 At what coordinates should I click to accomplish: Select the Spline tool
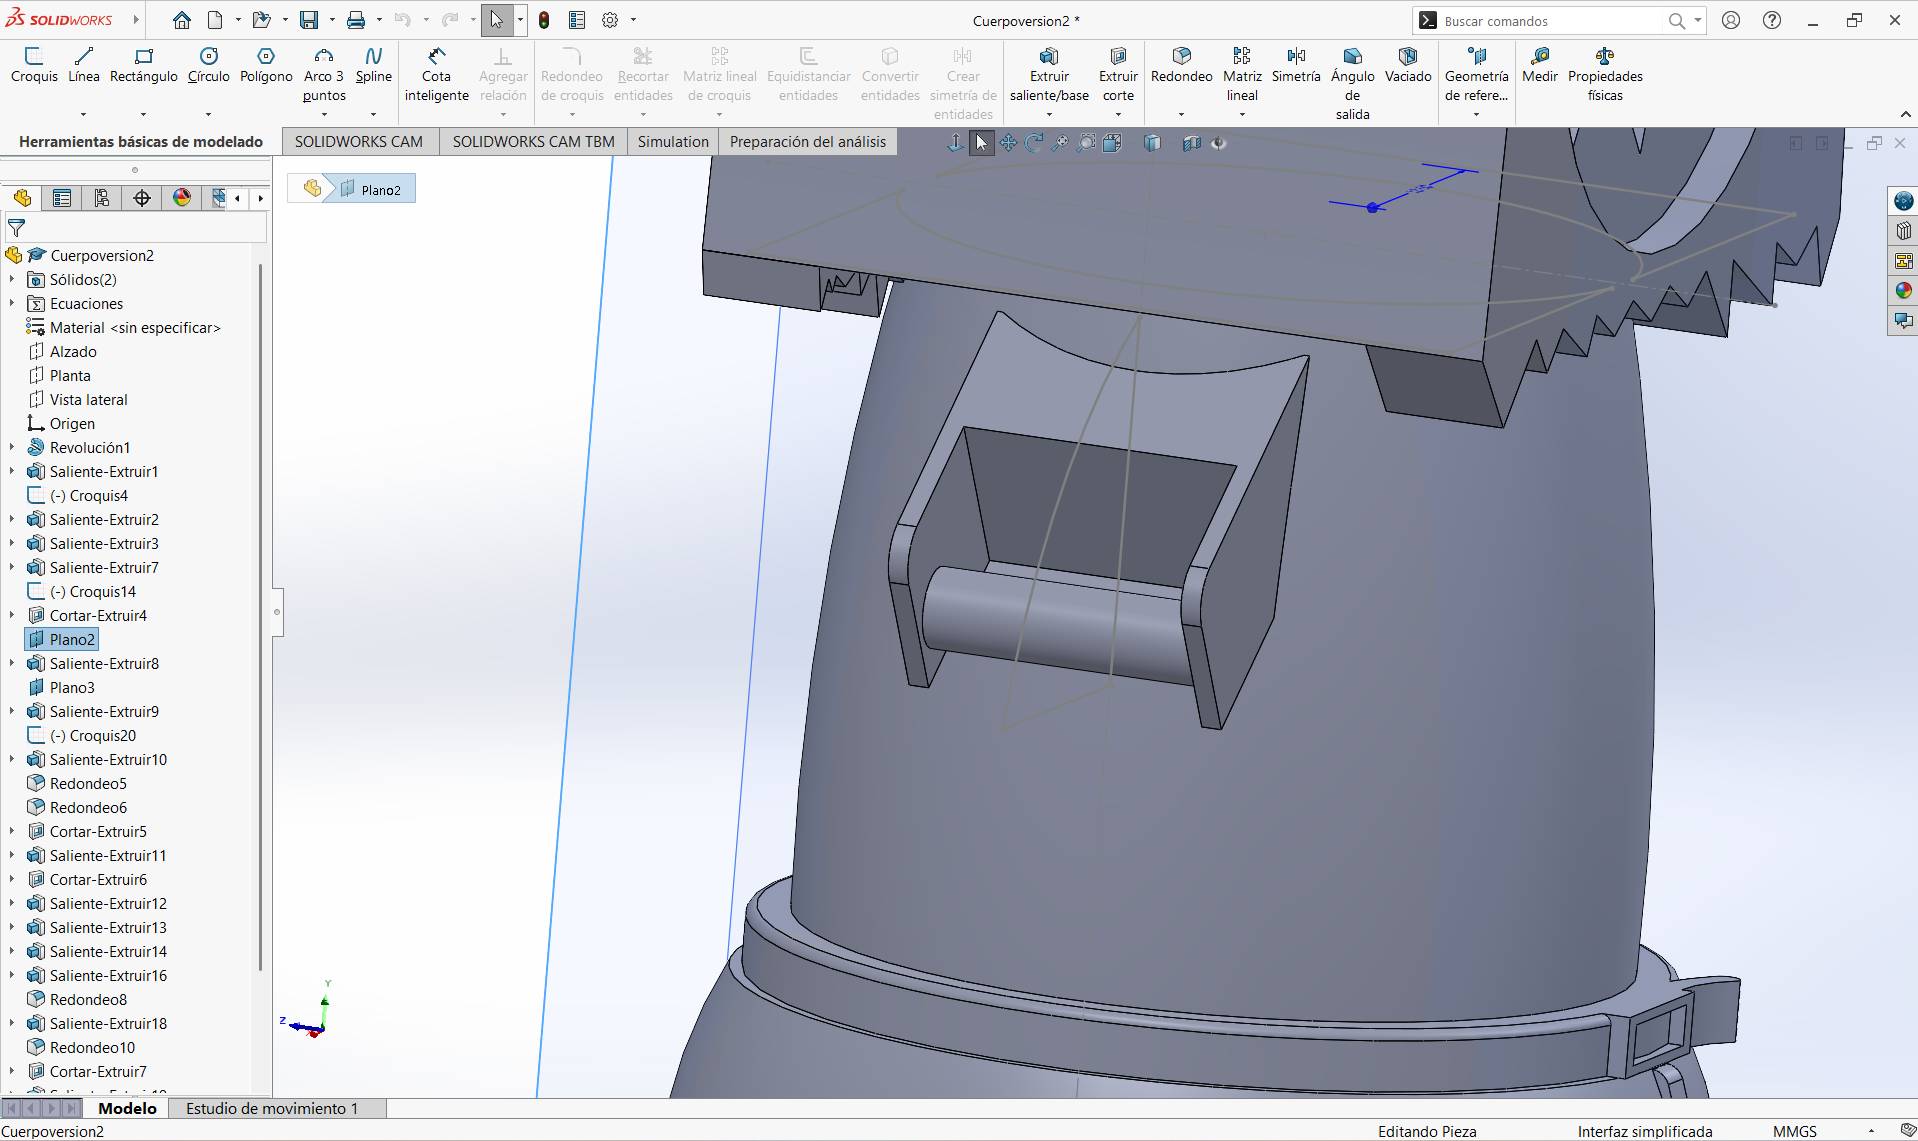click(374, 65)
